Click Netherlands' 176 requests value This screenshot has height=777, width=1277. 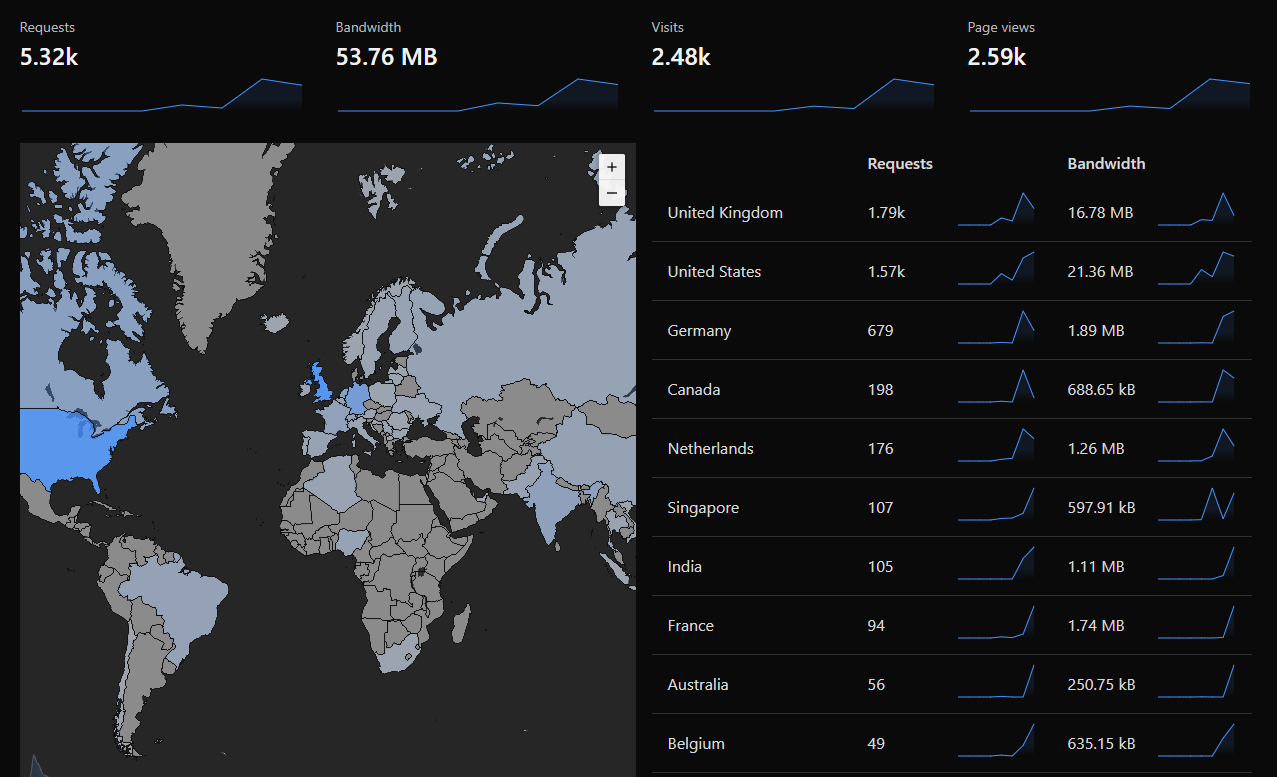[x=880, y=448]
